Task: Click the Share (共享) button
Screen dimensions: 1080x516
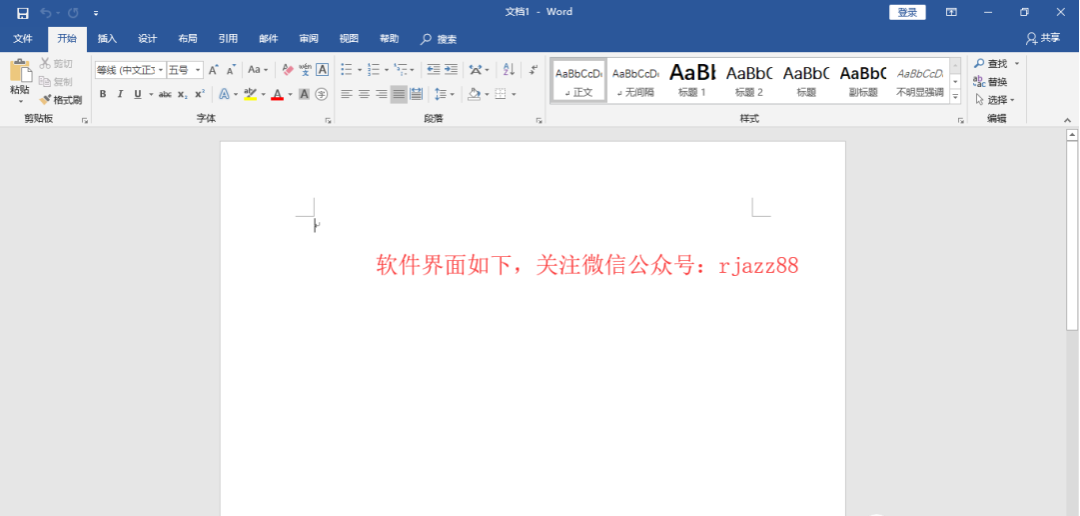Action: [1043, 38]
